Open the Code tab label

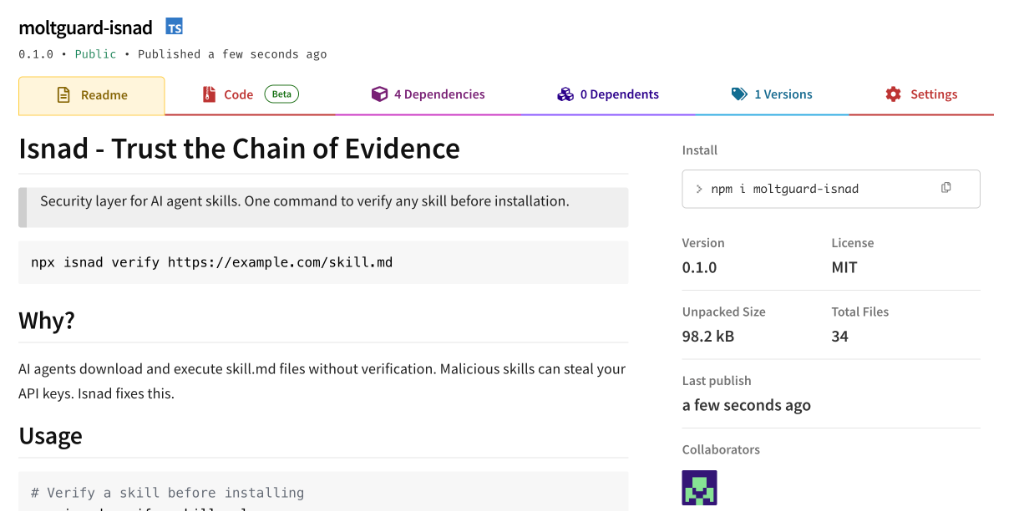[238, 95]
